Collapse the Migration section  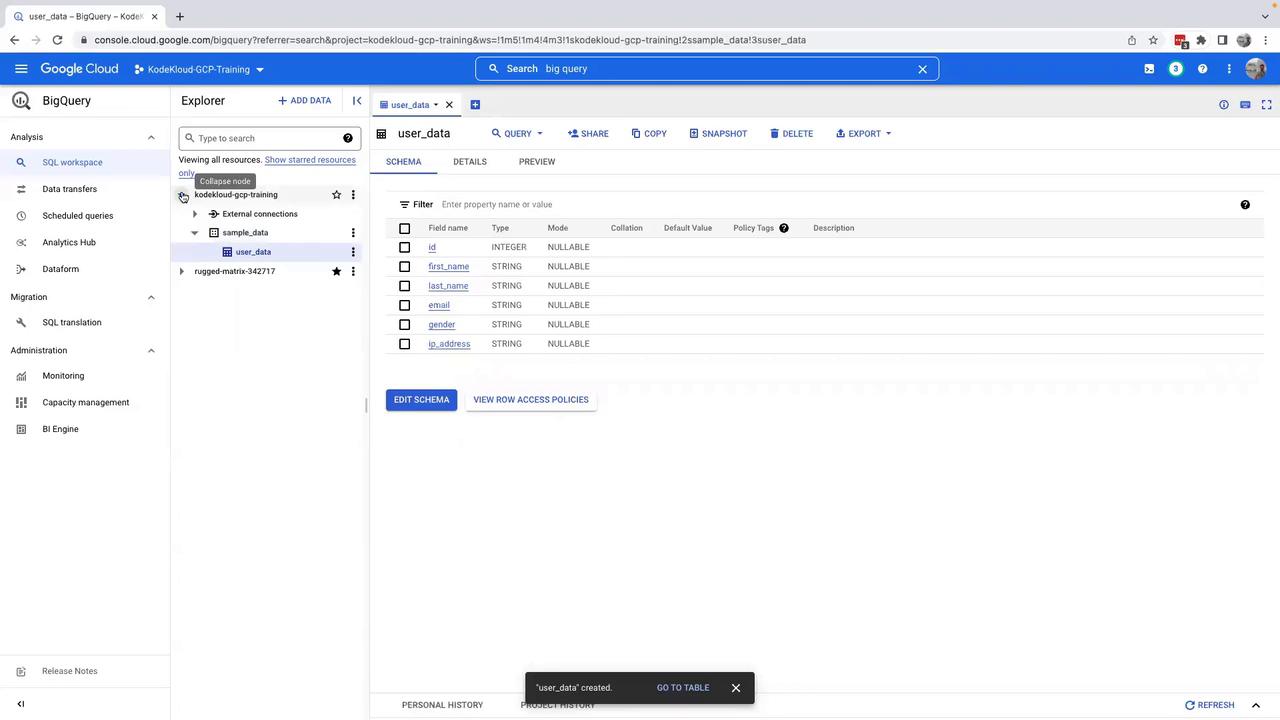tap(151, 297)
